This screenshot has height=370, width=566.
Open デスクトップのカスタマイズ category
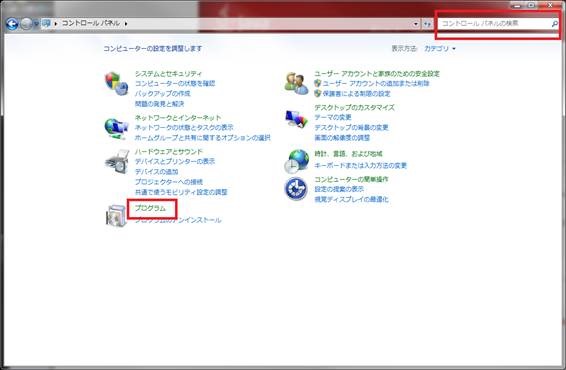[x=354, y=108]
